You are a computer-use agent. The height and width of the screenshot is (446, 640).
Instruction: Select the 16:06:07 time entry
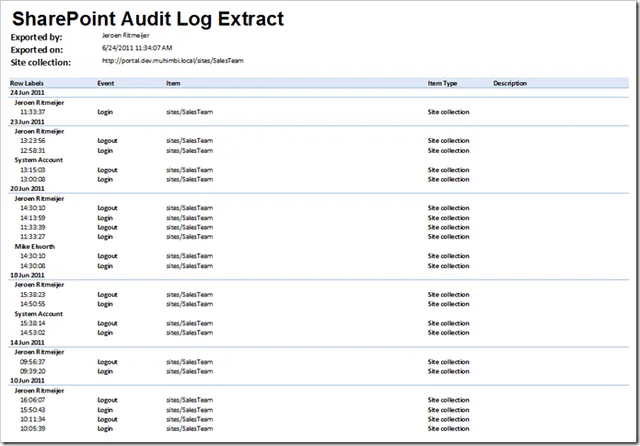click(33, 400)
